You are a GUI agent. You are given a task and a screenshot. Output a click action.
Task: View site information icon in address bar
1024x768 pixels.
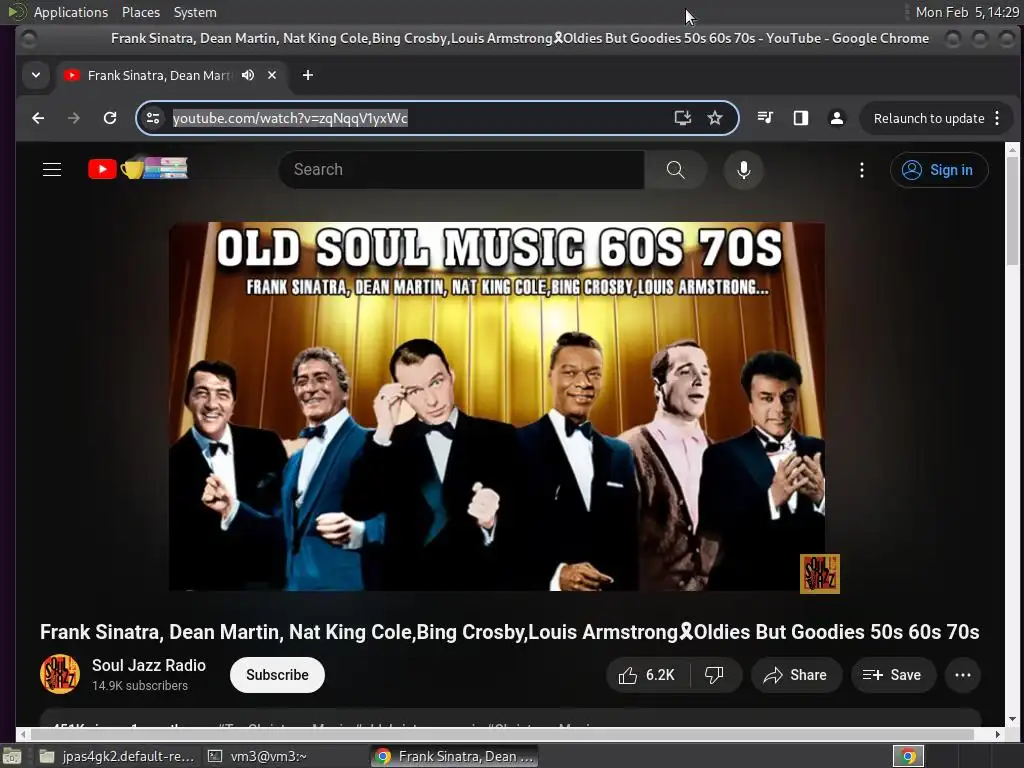coord(153,118)
